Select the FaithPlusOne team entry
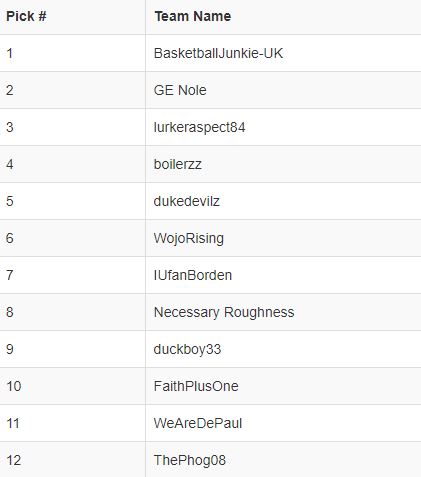Viewport: 421px width, 477px height. (x=196, y=386)
